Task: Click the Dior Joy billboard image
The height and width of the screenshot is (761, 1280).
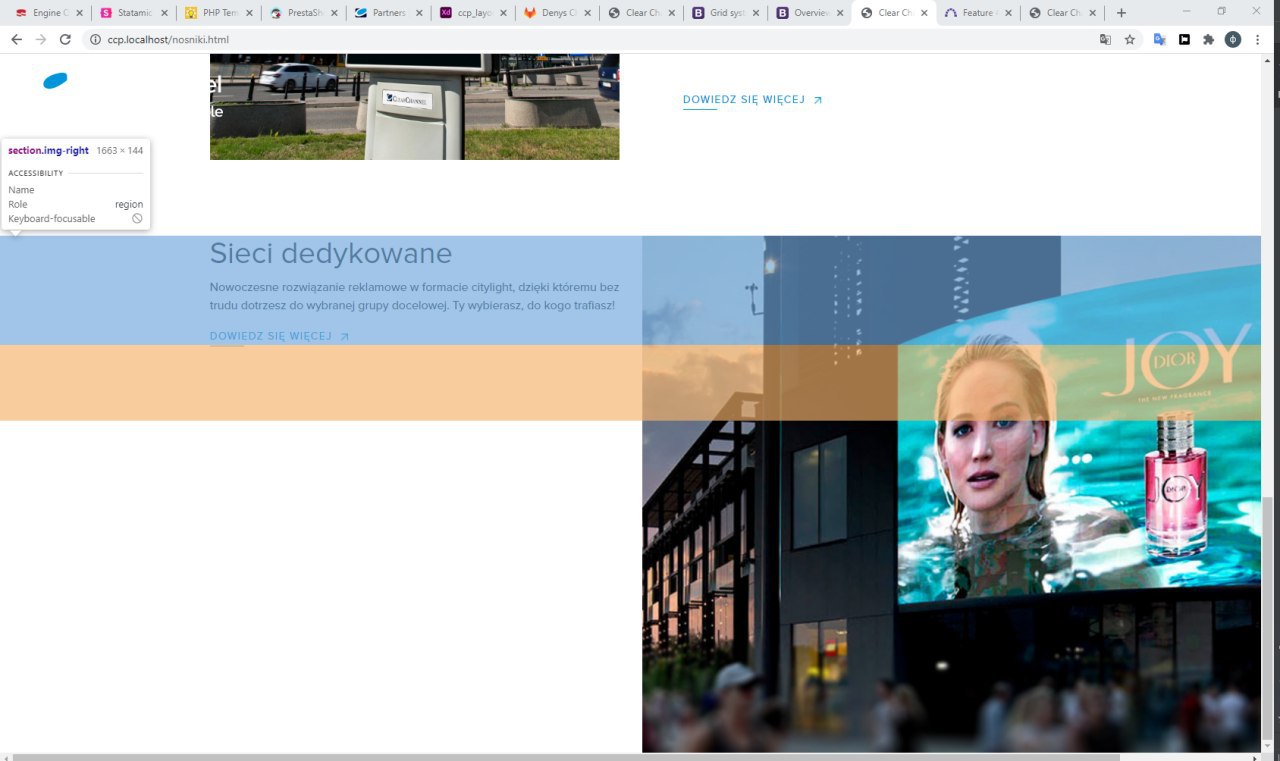Action: (x=951, y=494)
